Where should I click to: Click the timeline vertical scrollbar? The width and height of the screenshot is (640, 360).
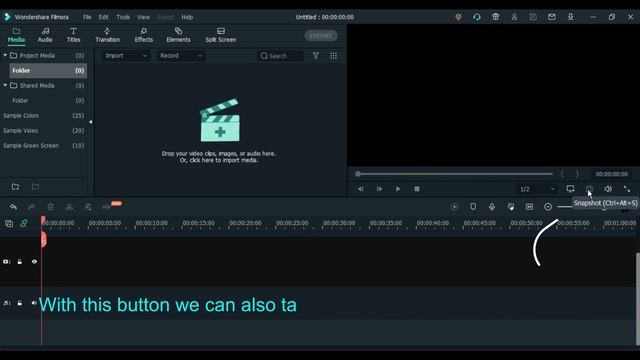[638, 299]
